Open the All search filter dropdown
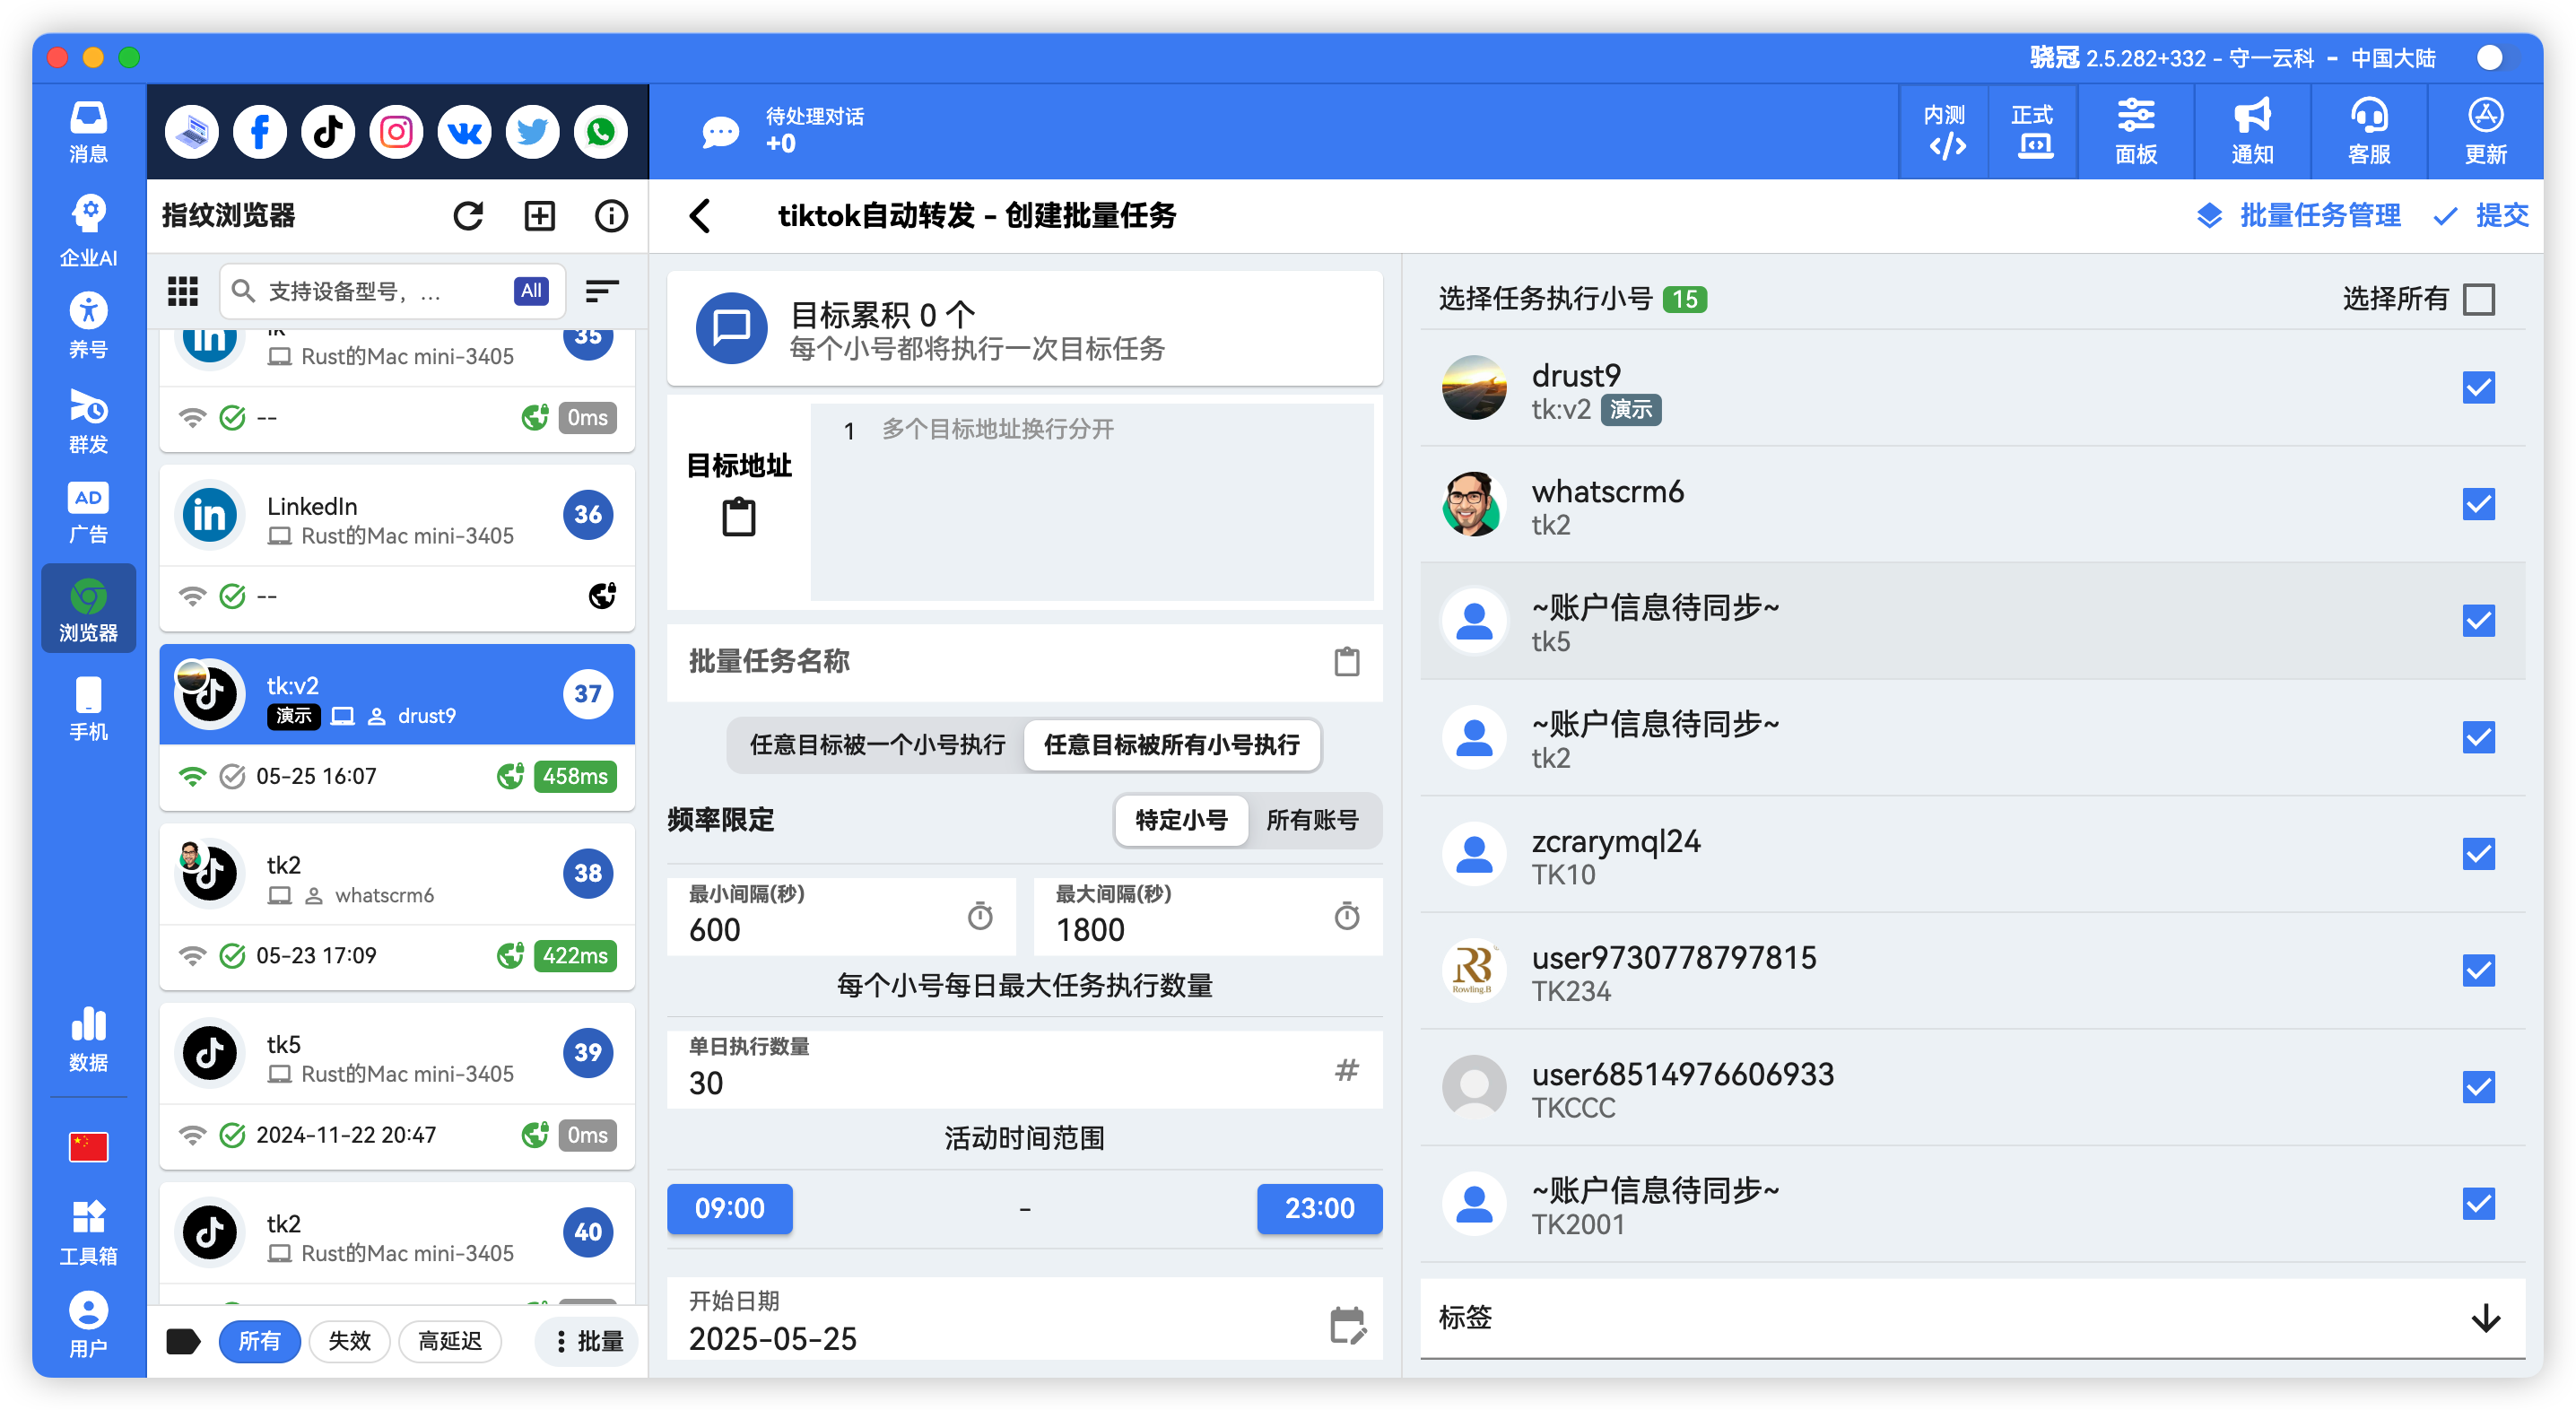 click(530, 291)
